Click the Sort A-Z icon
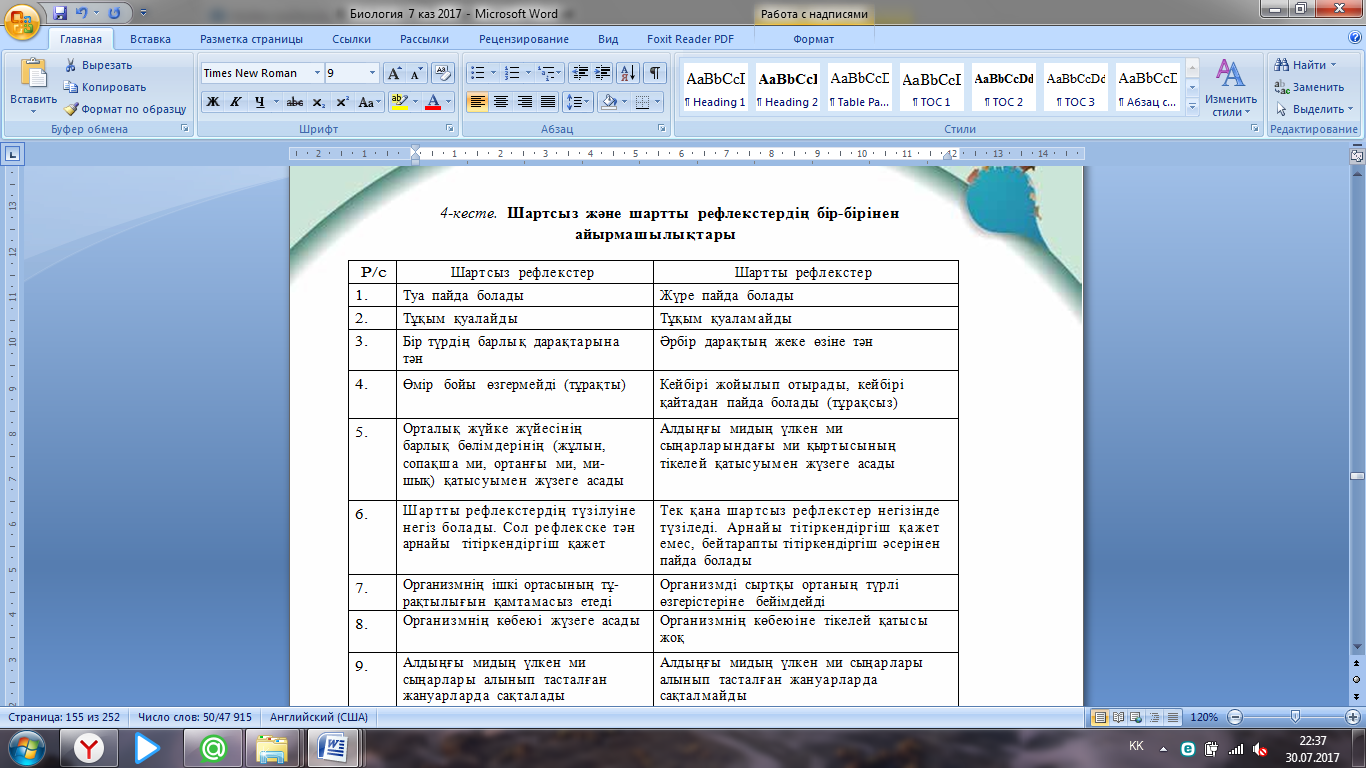The width and height of the screenshot is (1366, 768). coord(628,73)
